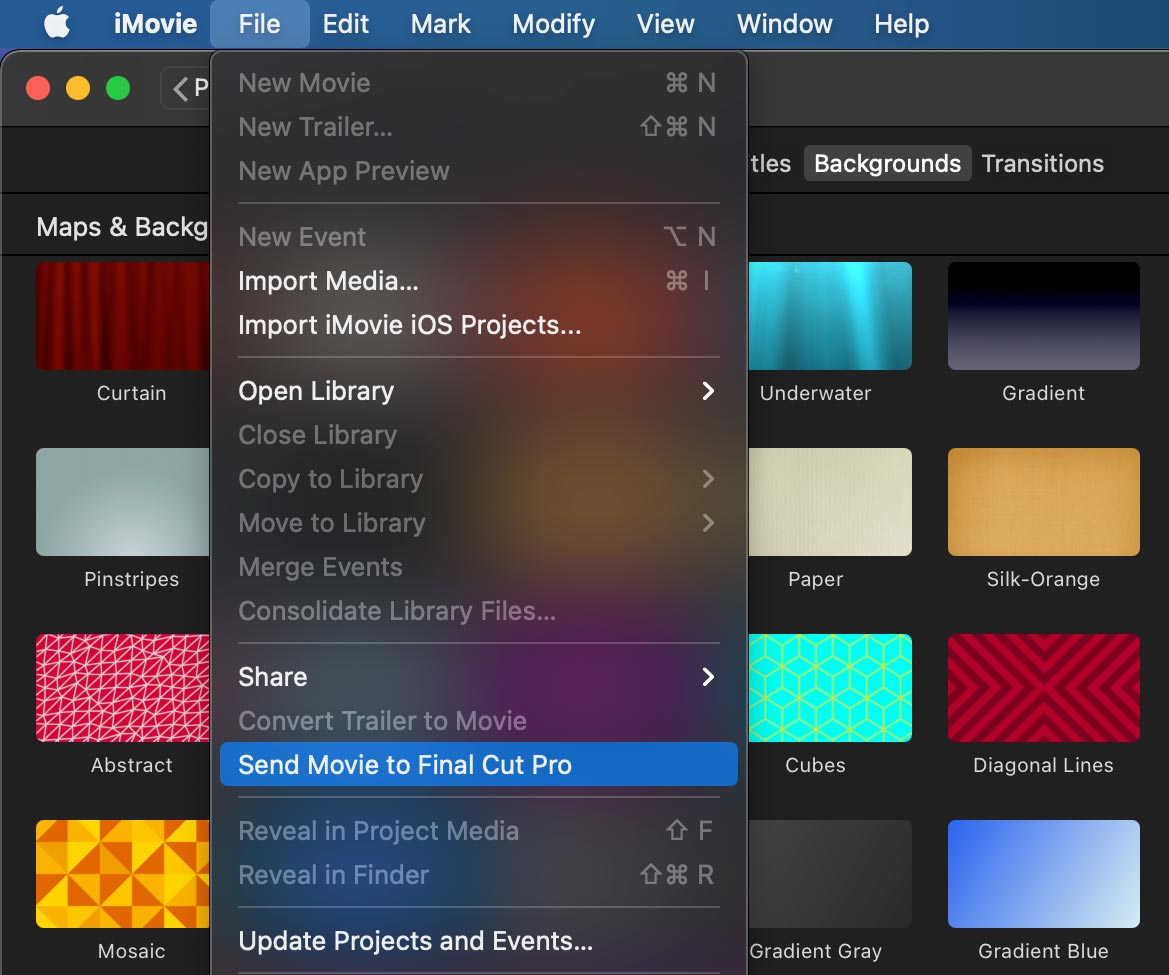Open the Help menu
This screenshot has height=975, width=1169.
(901, 24)
